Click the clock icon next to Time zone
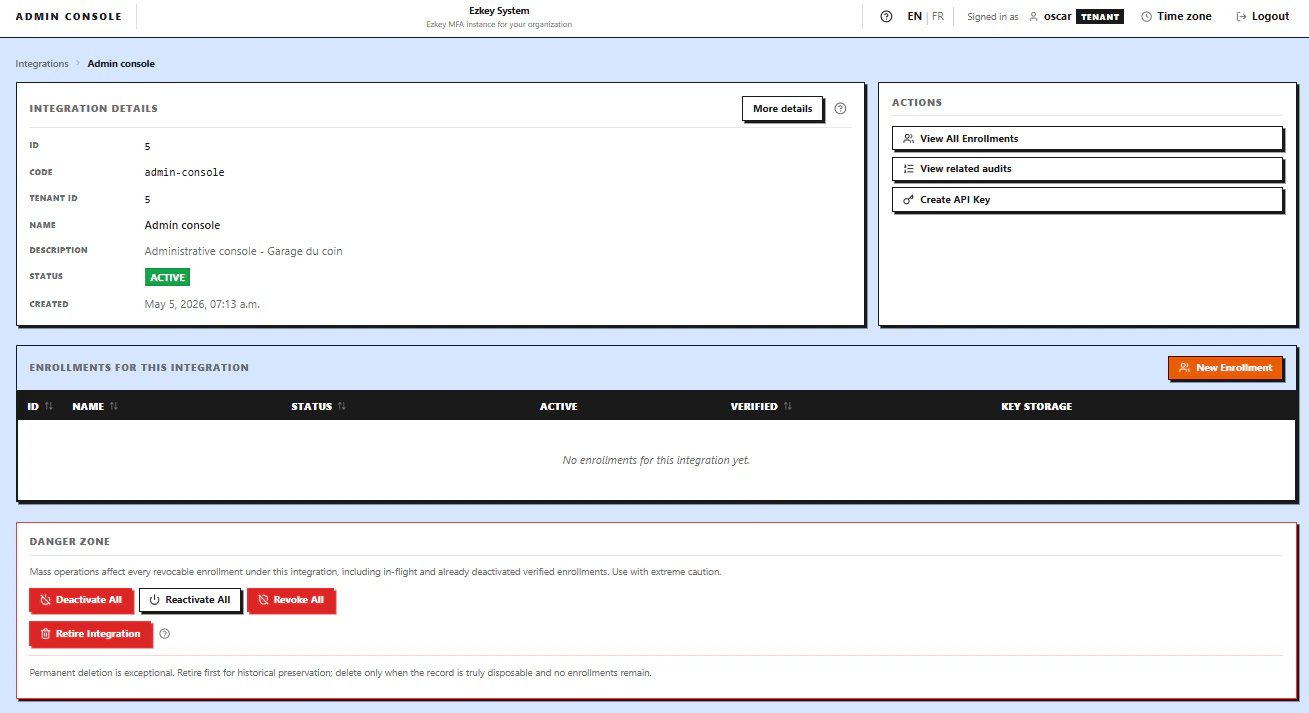The image size is (1309, 713). click(1146, 17)
